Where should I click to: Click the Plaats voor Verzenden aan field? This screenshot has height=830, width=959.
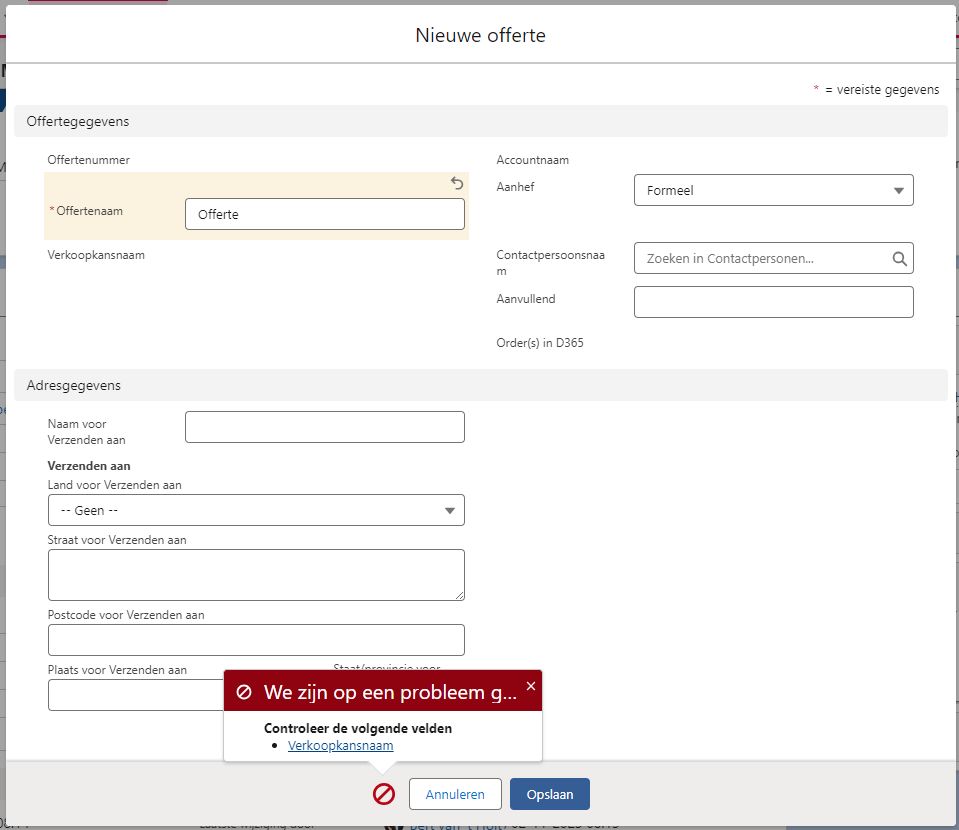[x=136, y=695]
